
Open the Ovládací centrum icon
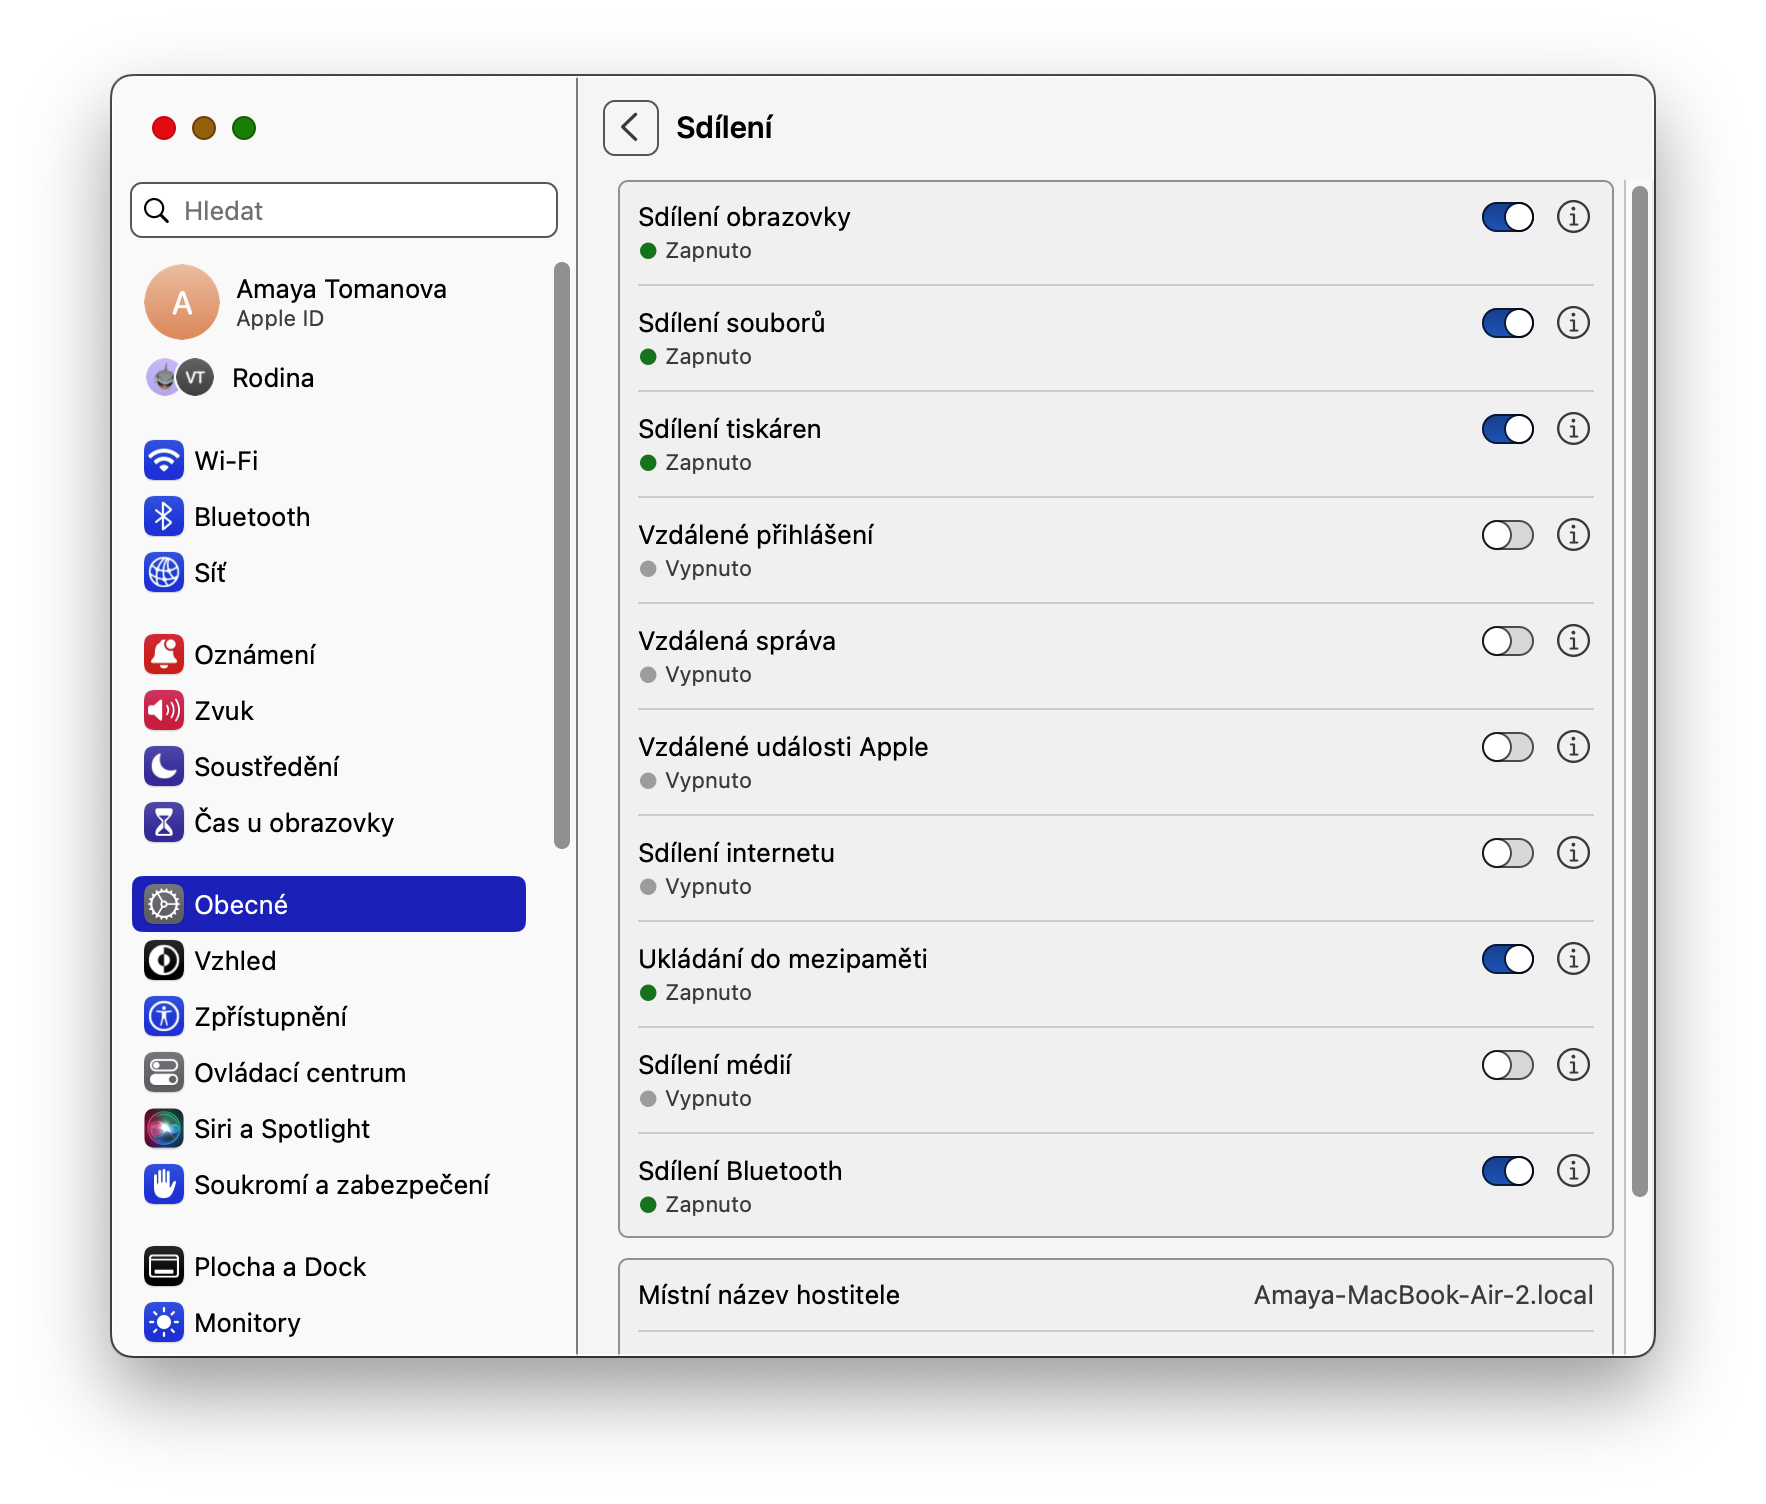[164, 1073]
